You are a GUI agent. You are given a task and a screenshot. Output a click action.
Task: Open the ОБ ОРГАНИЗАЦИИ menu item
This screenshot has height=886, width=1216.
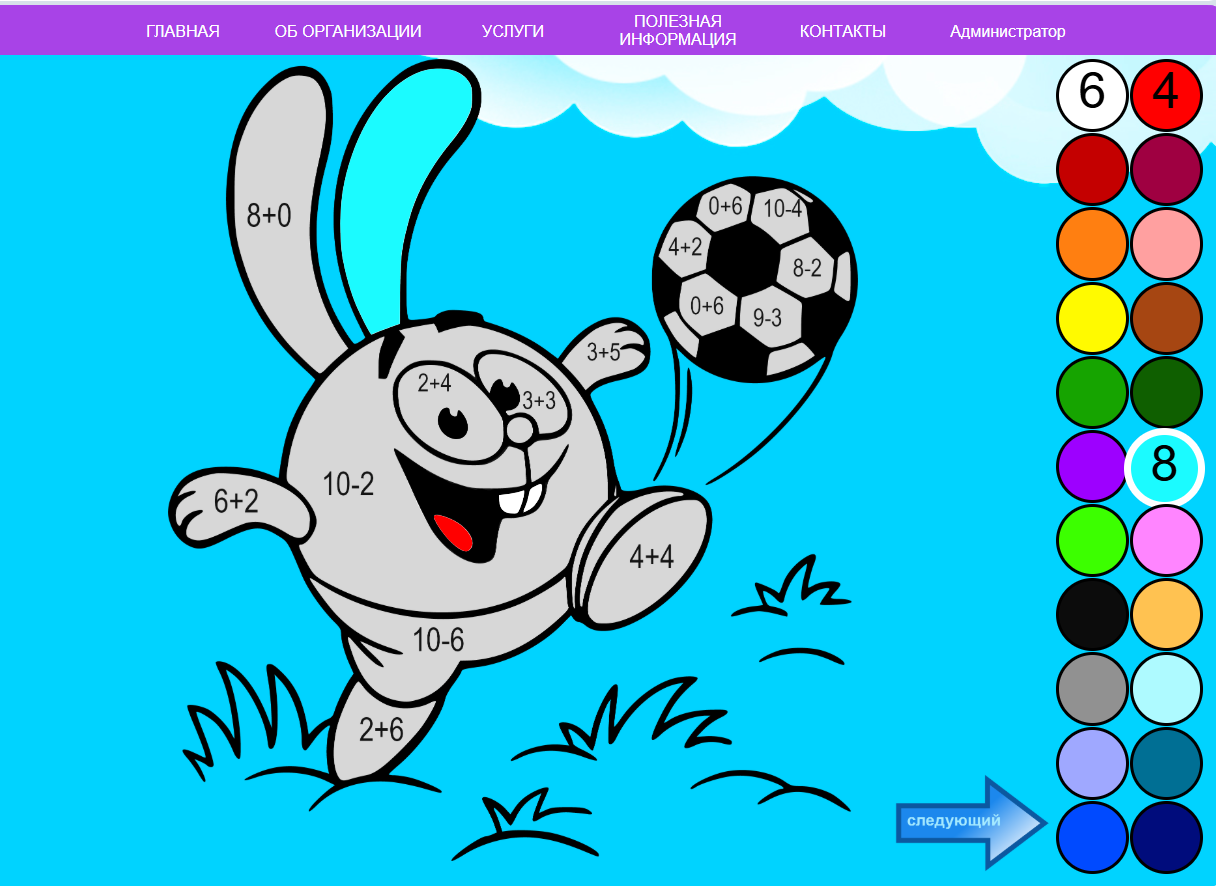[348, 31]
